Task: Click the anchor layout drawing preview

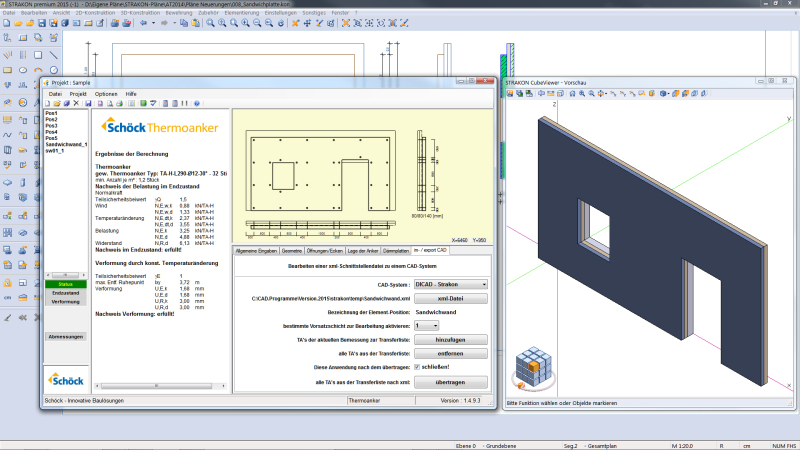Action: click(x=363, y=176)
